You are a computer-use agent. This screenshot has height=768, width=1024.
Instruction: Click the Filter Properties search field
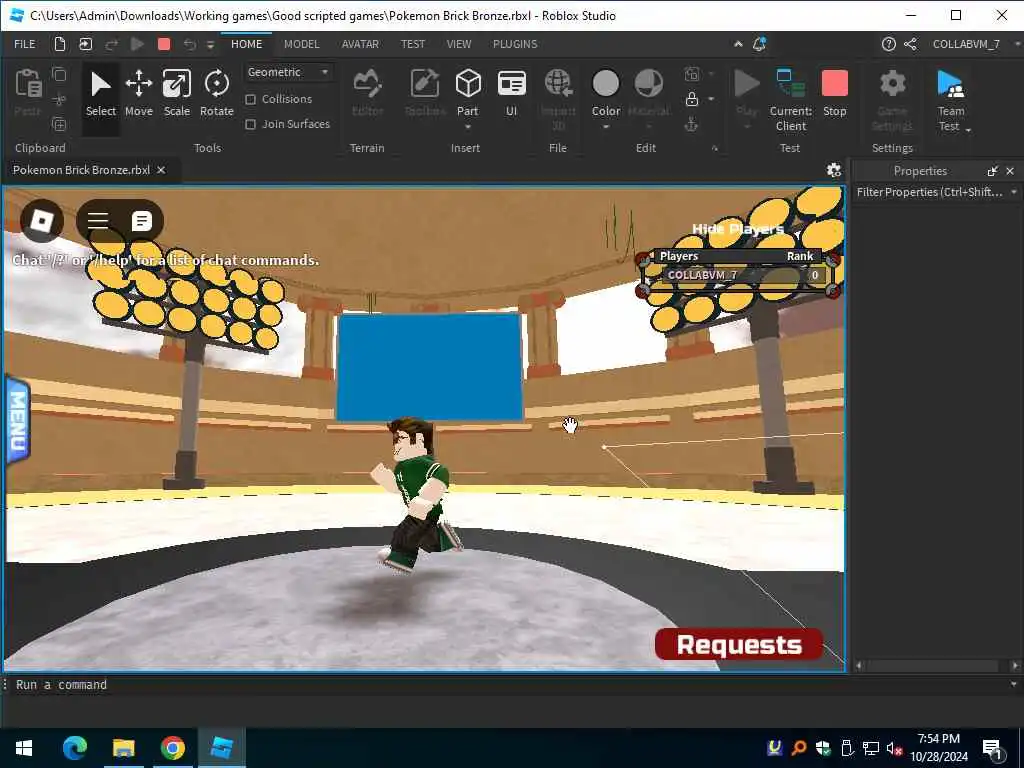(930, 192)
